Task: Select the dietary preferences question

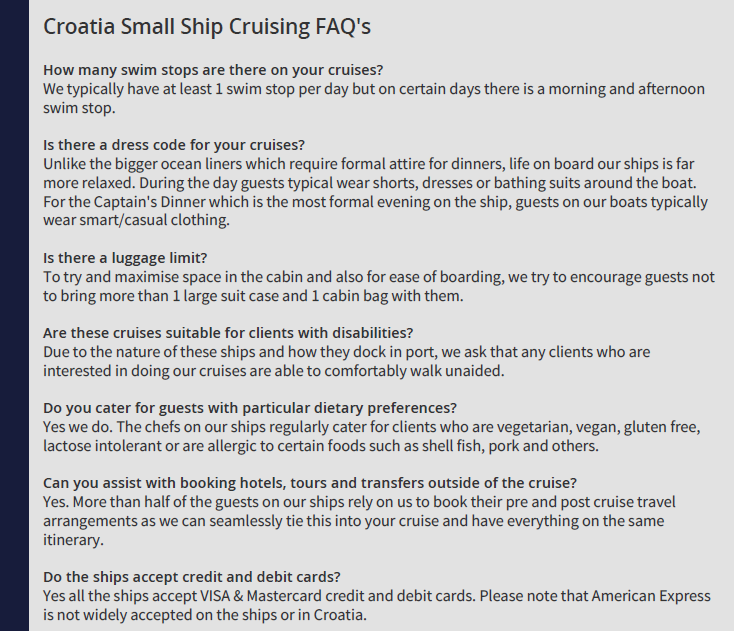Action: click(x=250, y=408)
